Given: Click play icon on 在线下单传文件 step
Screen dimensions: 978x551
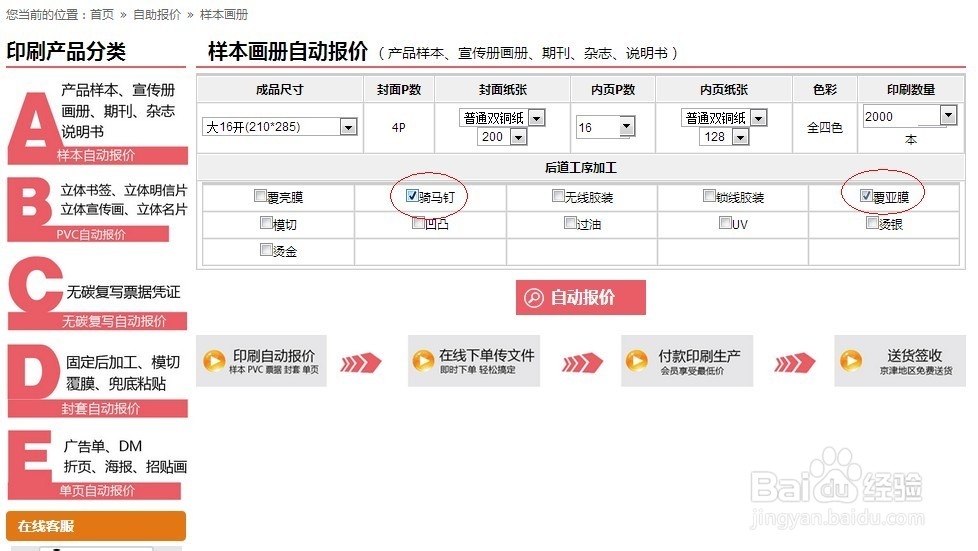Looking at the screenshot, I should (423, 361).
